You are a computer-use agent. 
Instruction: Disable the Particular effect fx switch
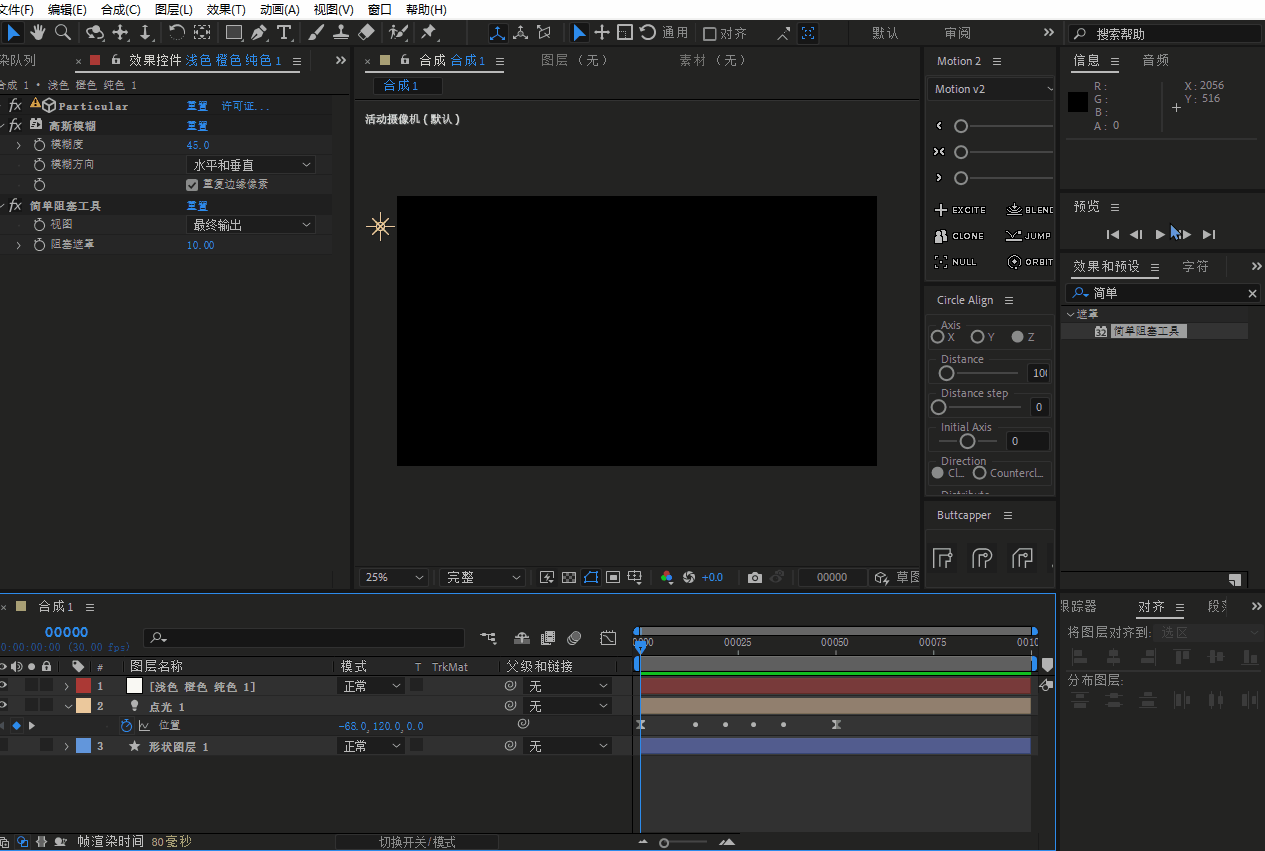[15, 105]
